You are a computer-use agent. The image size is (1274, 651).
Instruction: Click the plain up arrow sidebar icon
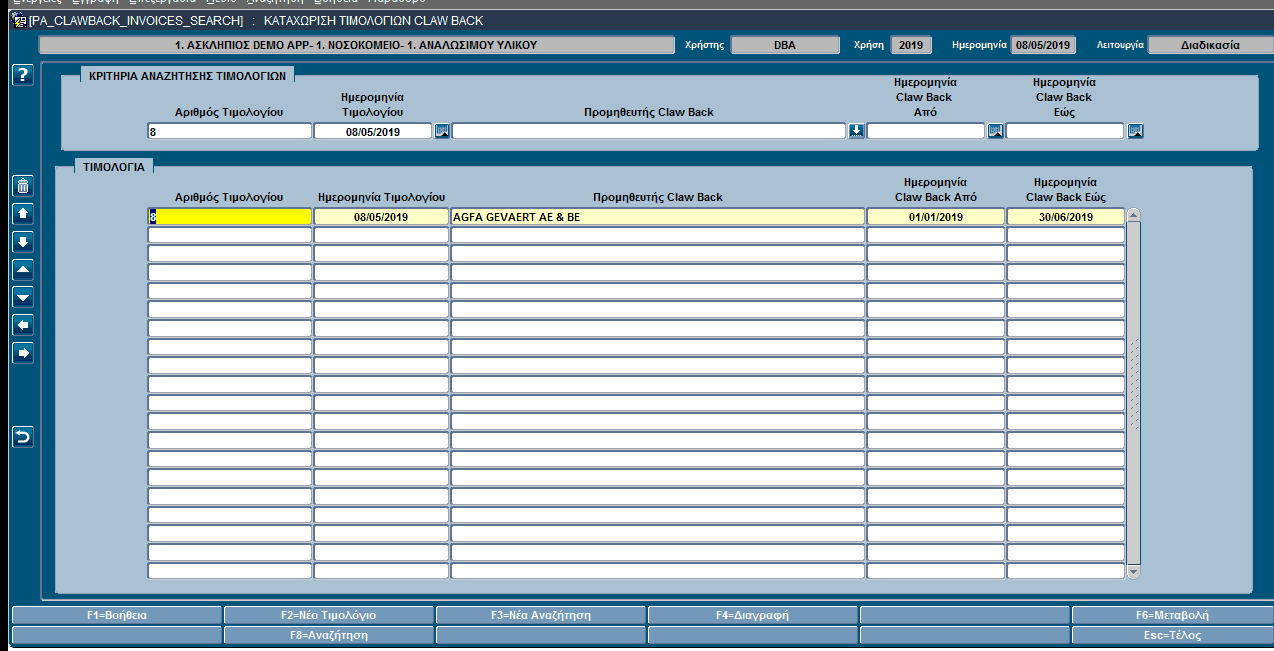(23, 214)
